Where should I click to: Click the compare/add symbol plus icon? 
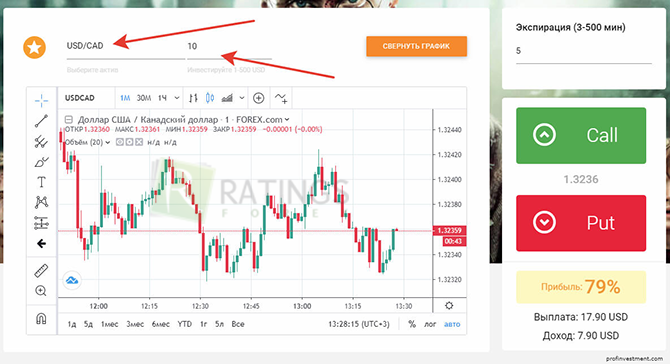click(259, 98)
